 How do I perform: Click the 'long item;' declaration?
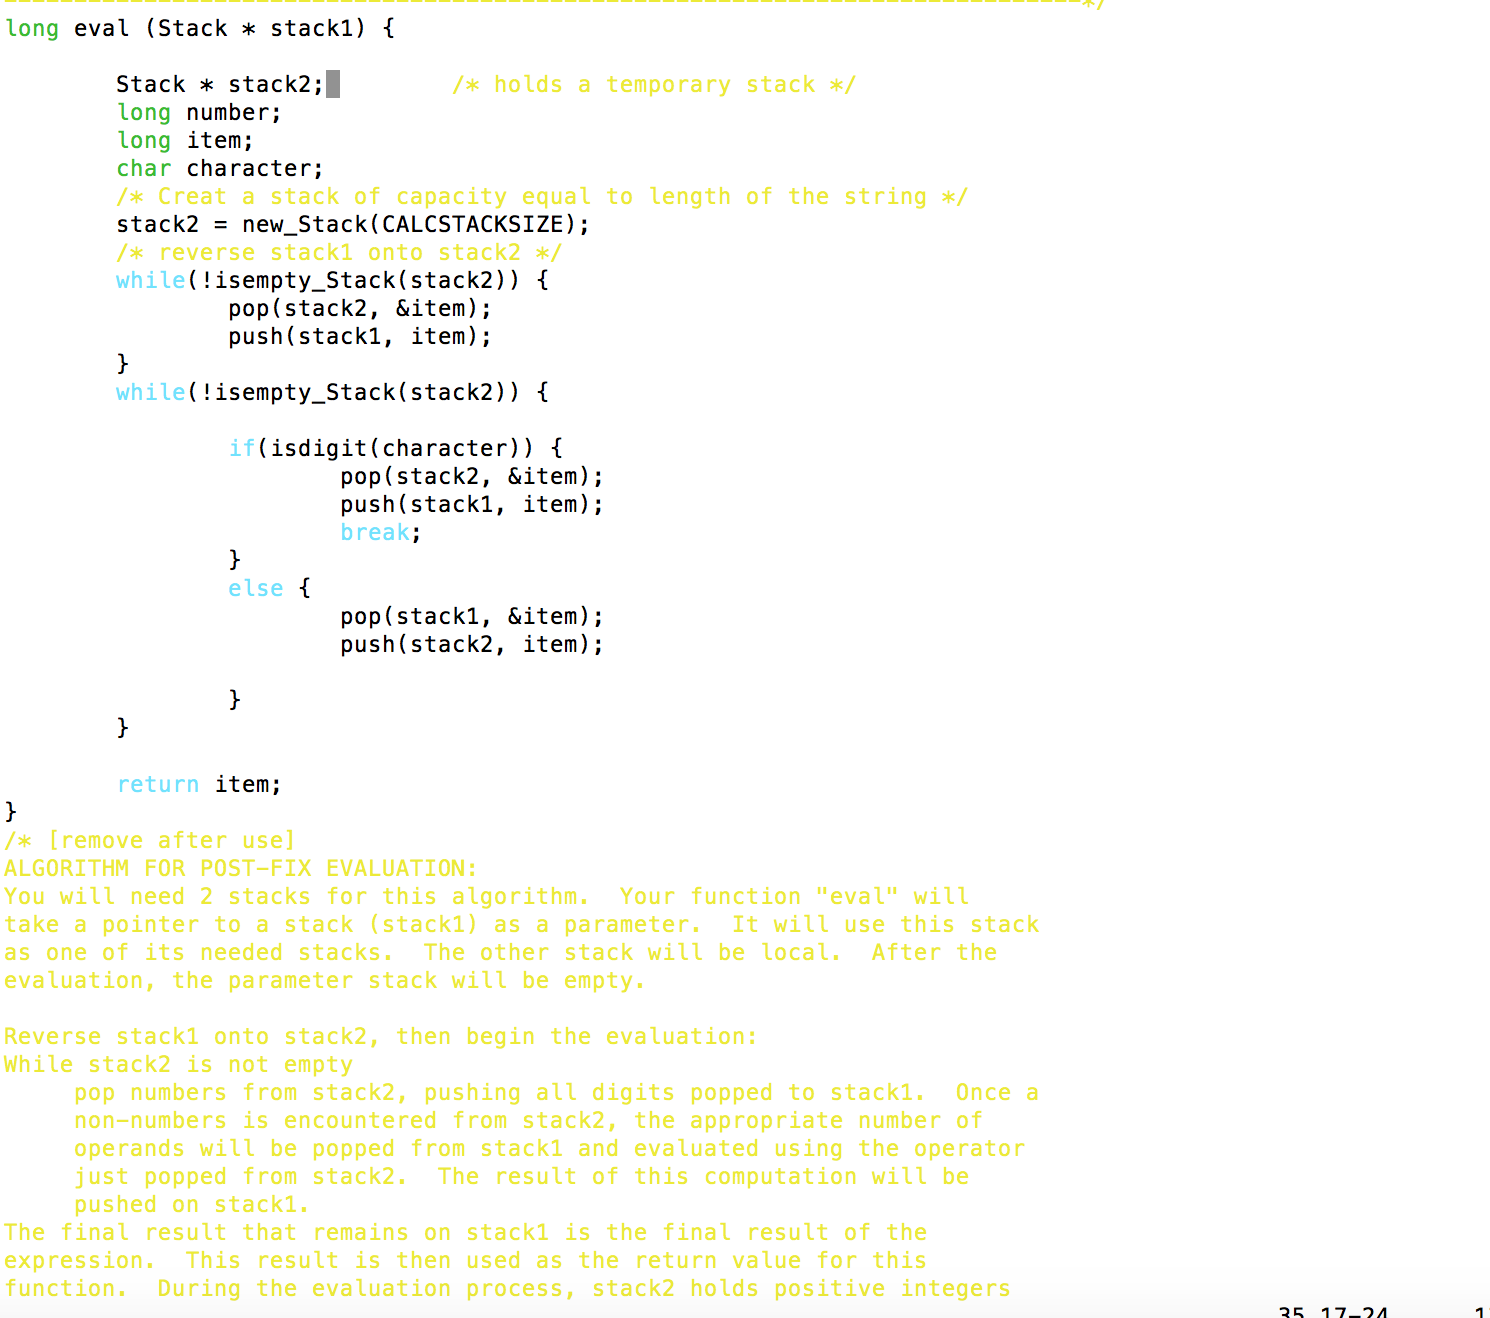(x=185, y=141)
